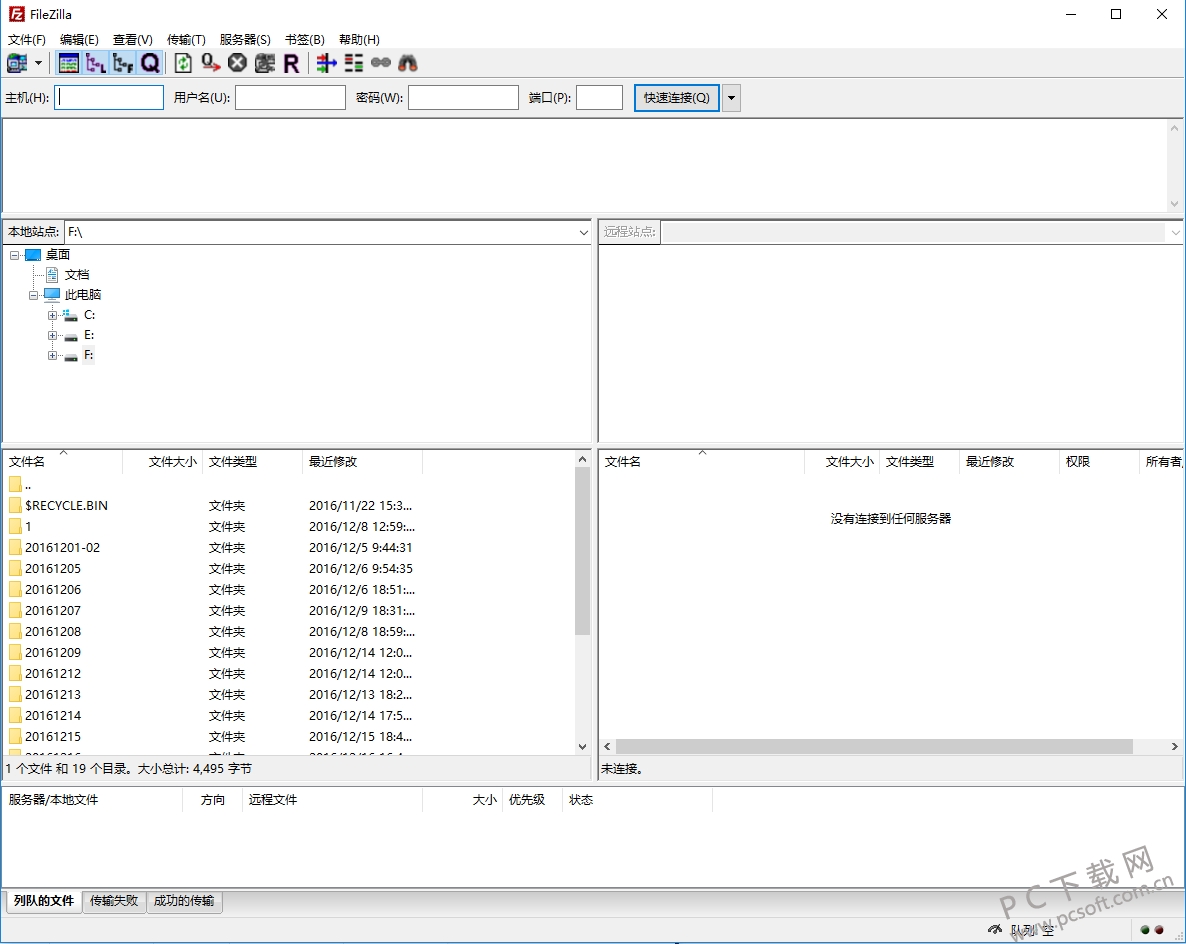Viewport: 1186px width, 944px height.
Task: Open filename filters icon with arrows
Action: coord(326,64)
